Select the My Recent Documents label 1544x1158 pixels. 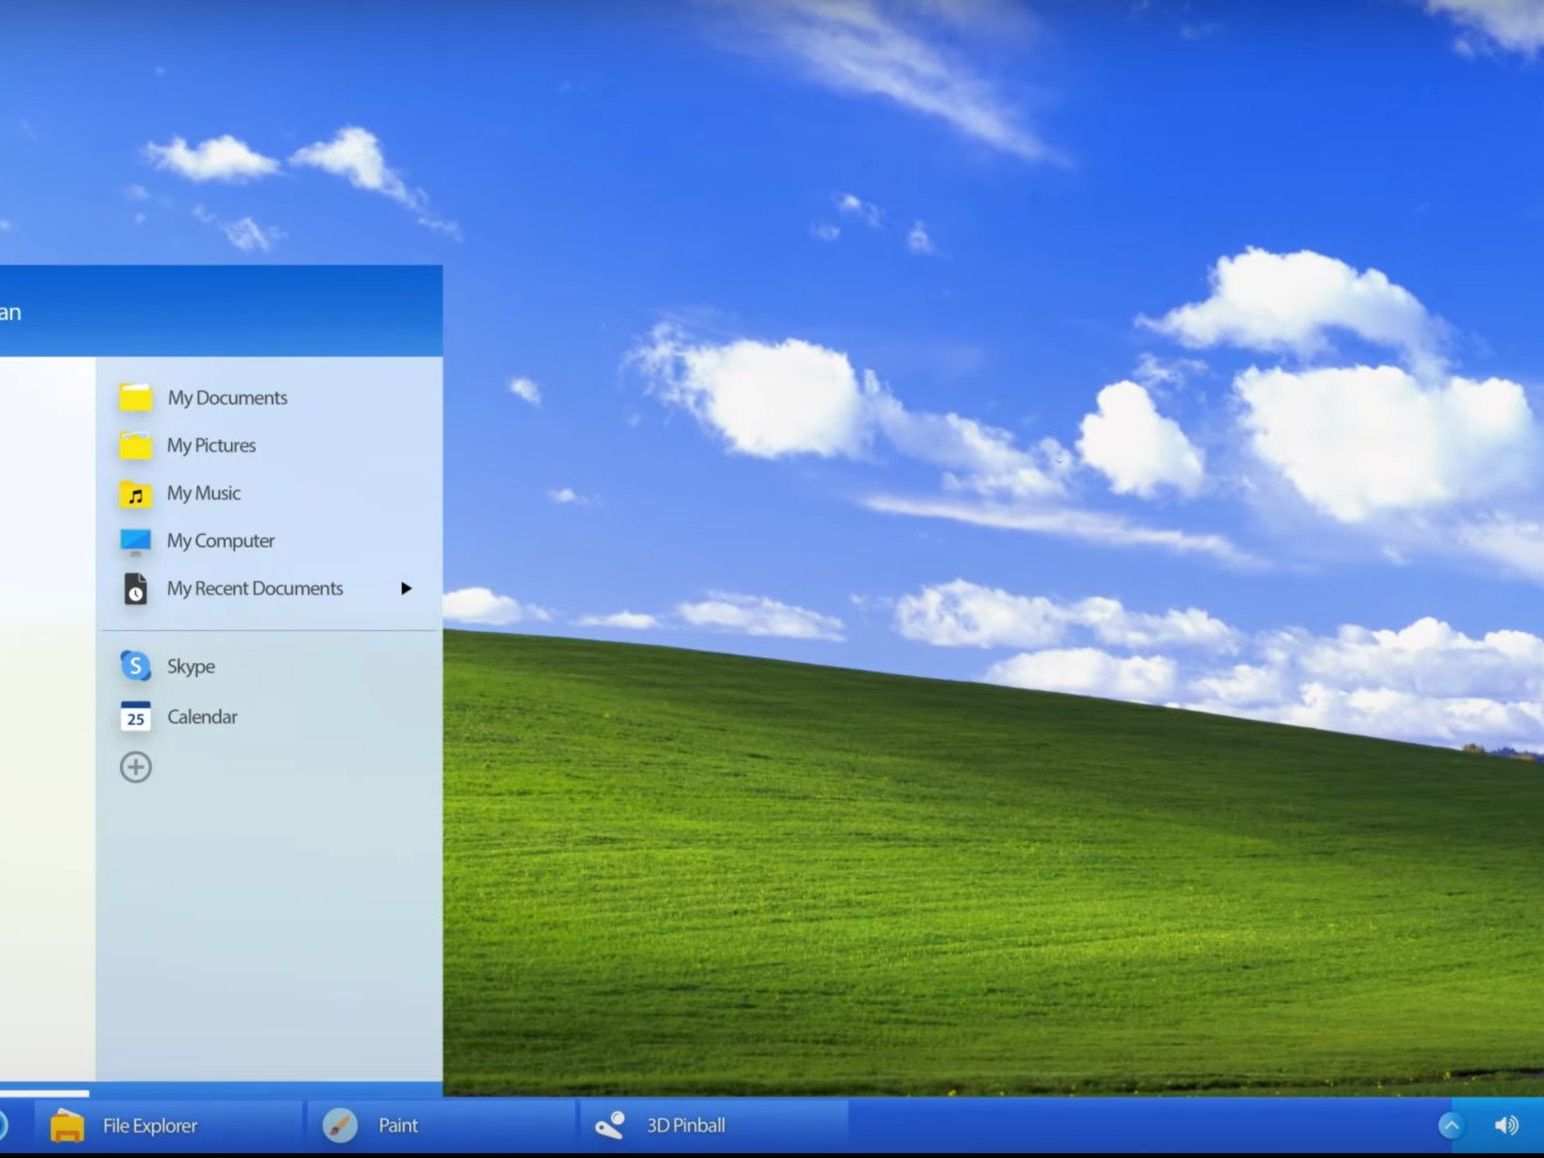tap(254, 588)
